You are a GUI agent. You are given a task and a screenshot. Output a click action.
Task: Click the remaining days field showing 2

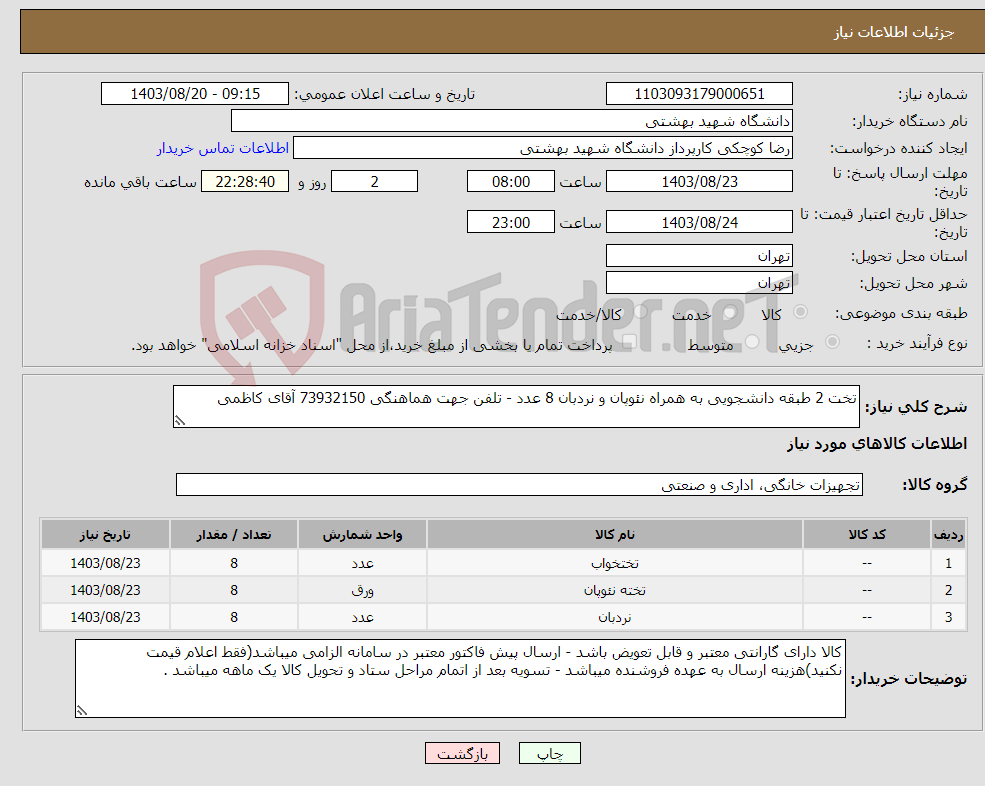click(x=374, y=182)
